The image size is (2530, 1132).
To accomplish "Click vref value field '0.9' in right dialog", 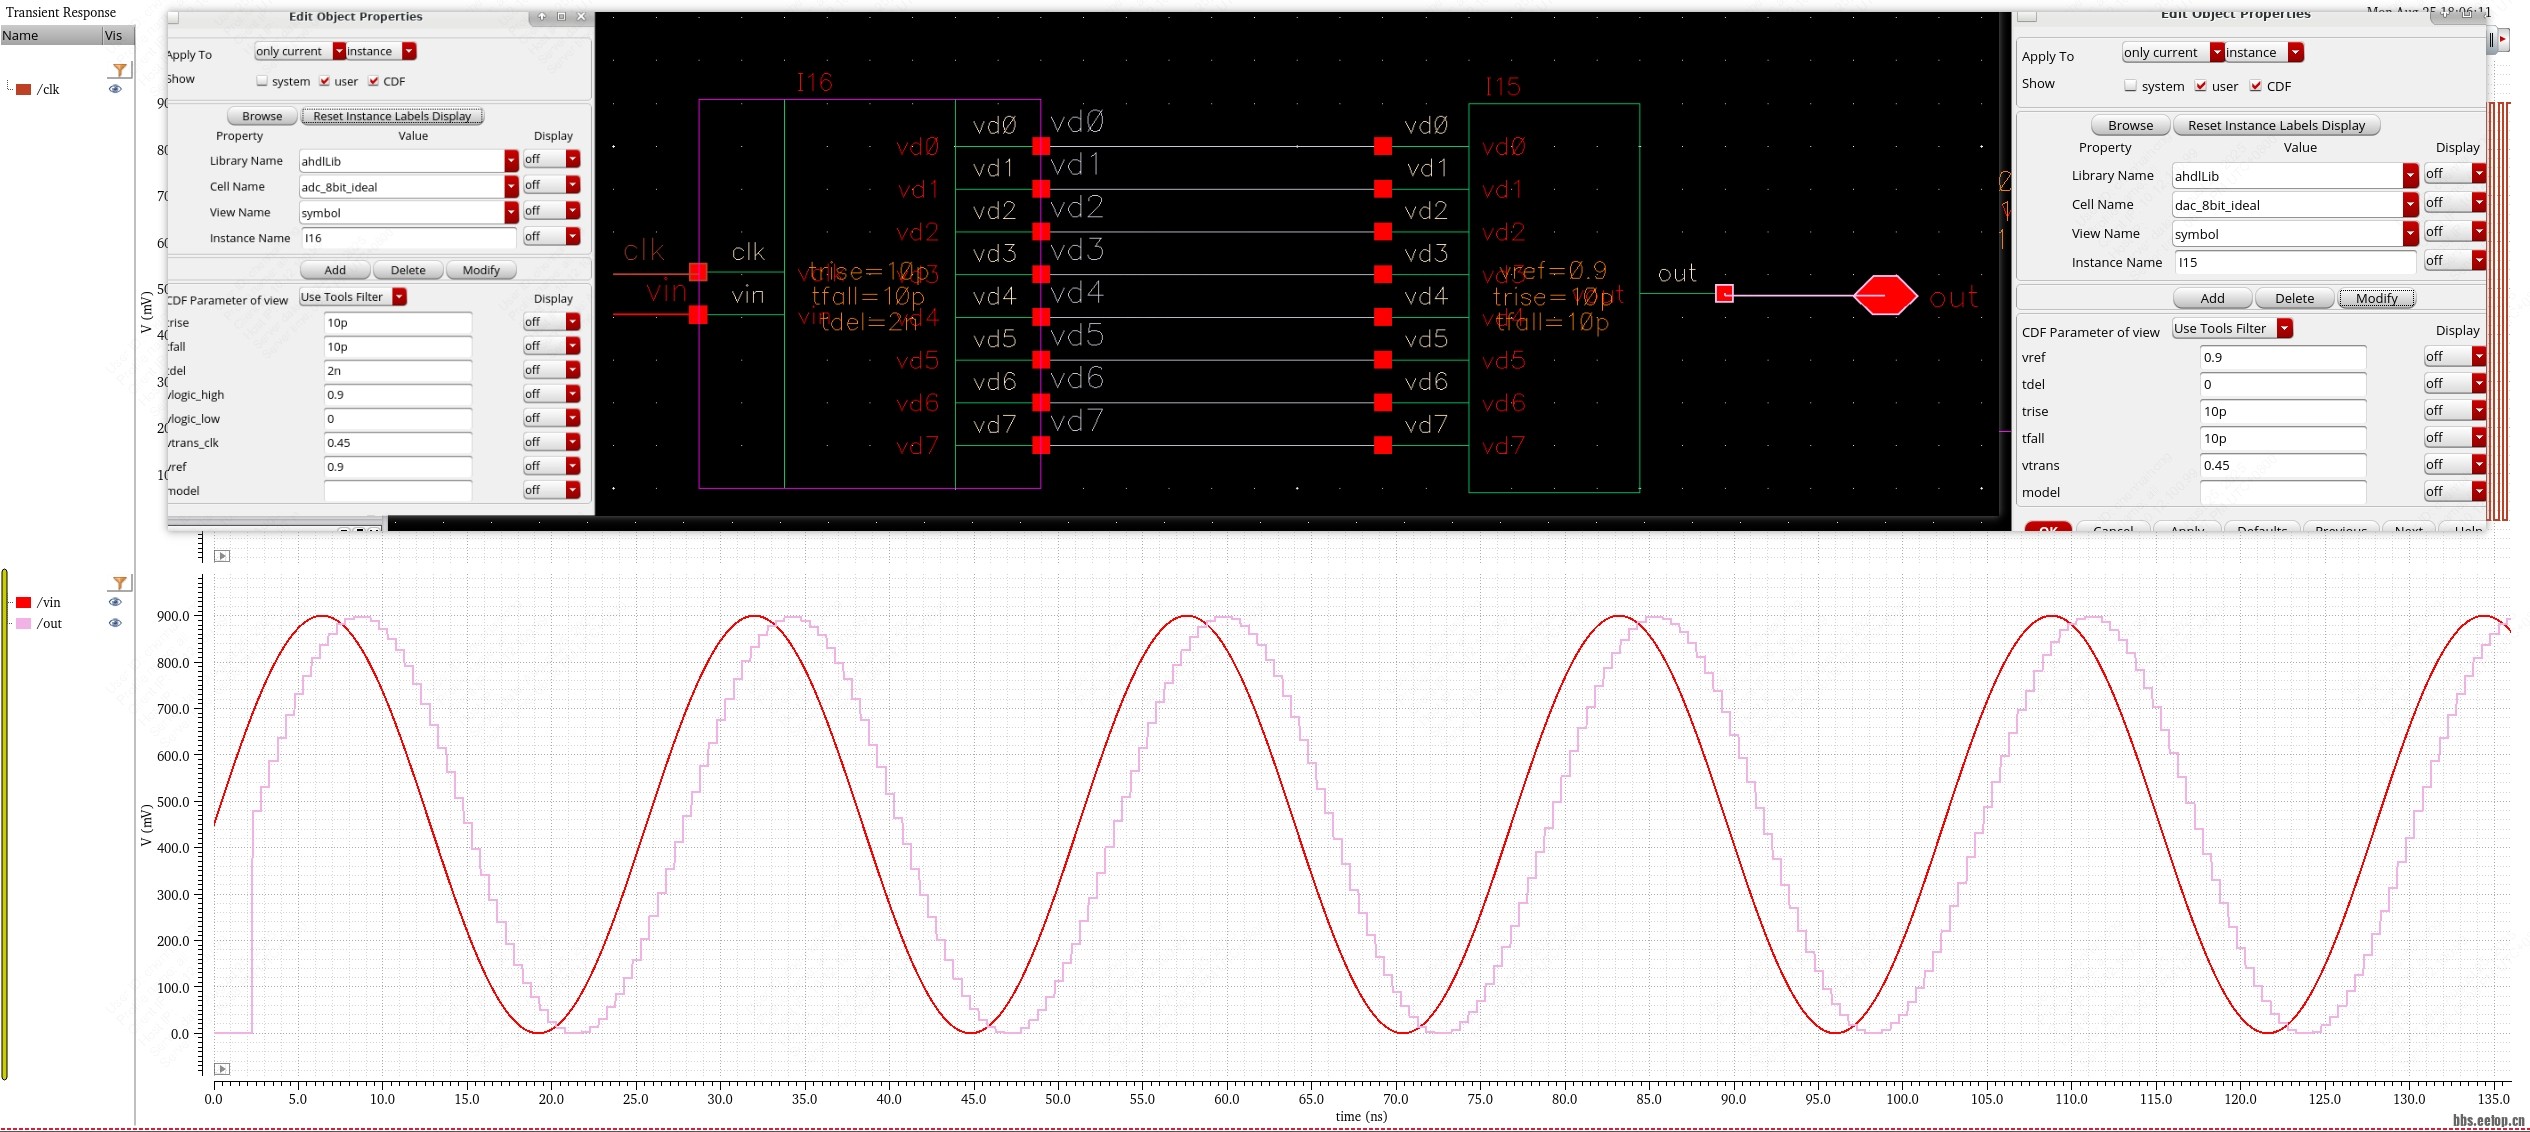I will click(2283, 357).
